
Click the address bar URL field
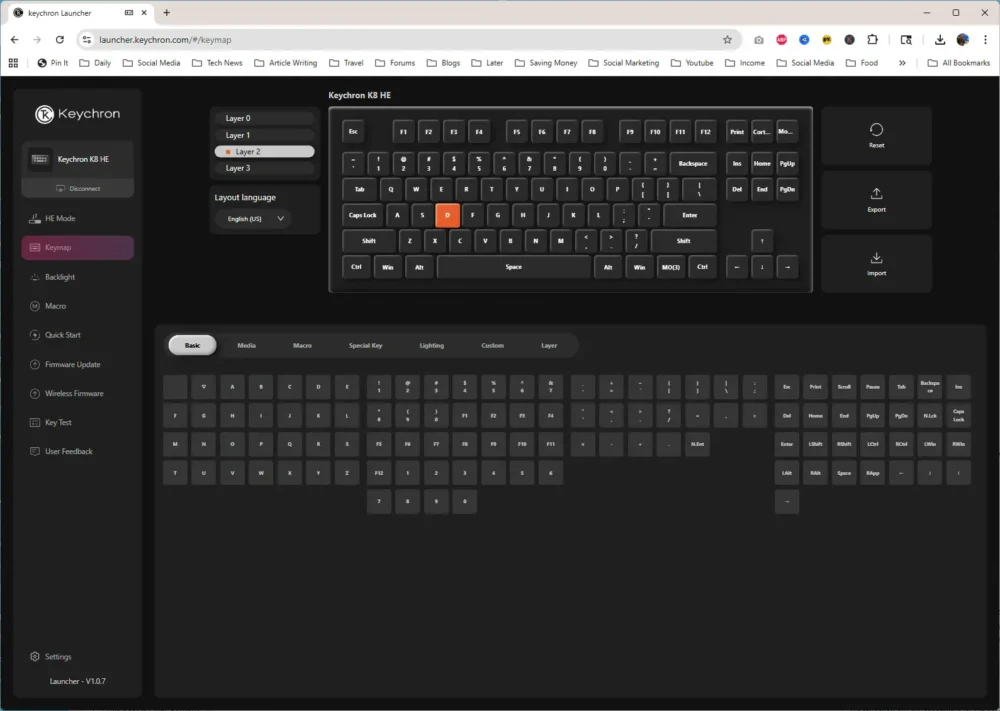(x=408, y=40)
